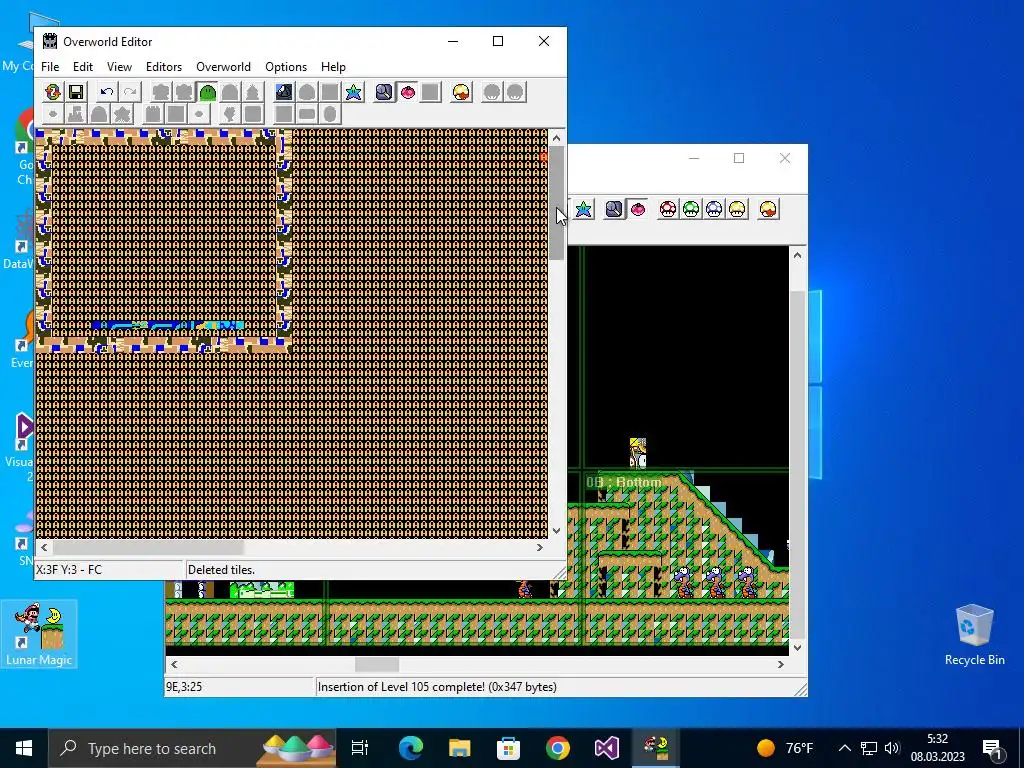This screenshot has width=1024, height=768.
Task: Open the Windows Start menu
Action: (x=24, y=748)
